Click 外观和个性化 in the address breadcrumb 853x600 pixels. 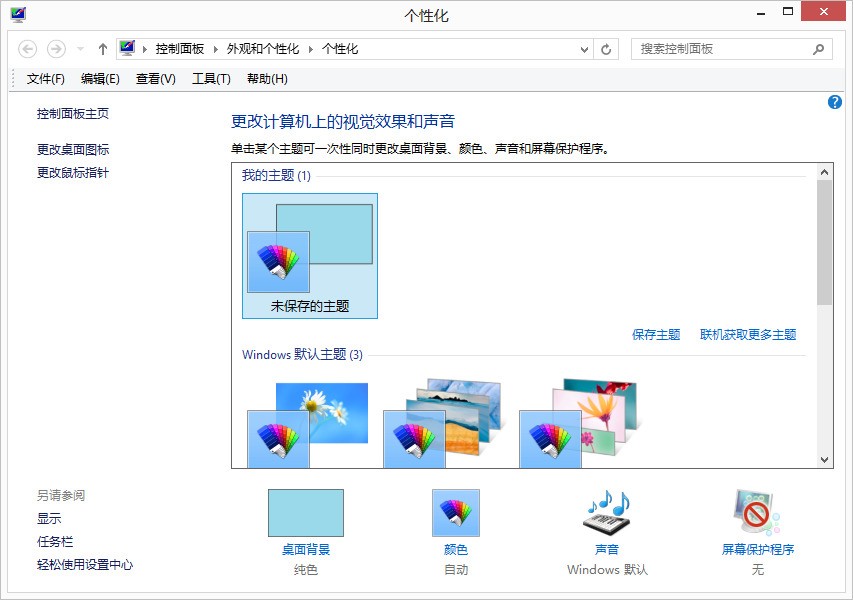pos(263,49)
